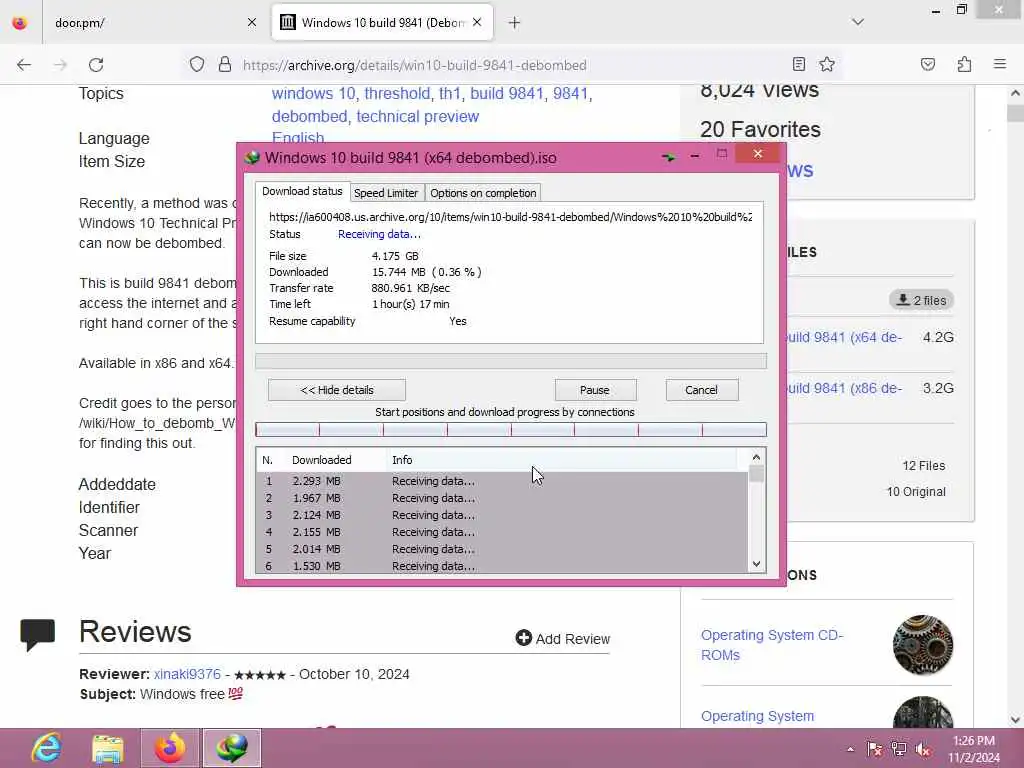Switch to Speed Limiter tab
Screen dimensions: 1024x768
(x=385, y=193)
